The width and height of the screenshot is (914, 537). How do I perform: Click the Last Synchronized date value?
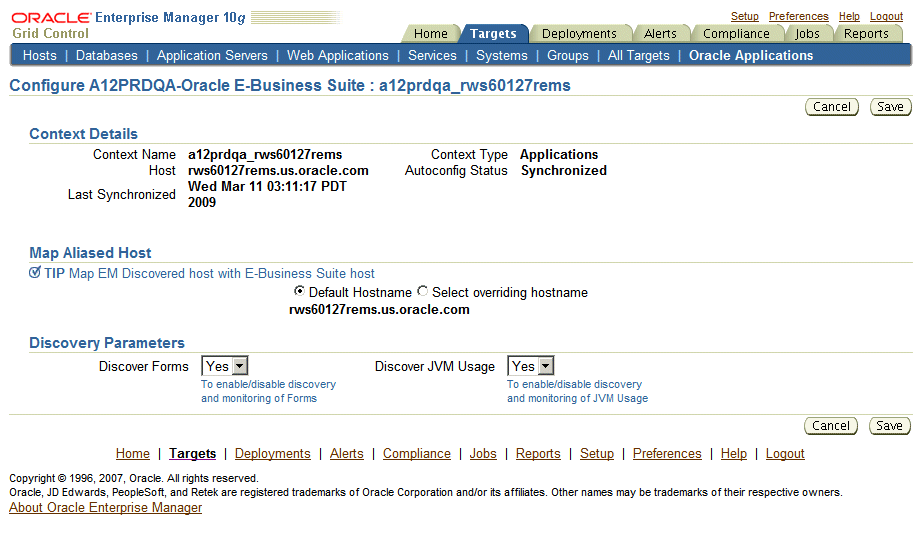point(267,194)
